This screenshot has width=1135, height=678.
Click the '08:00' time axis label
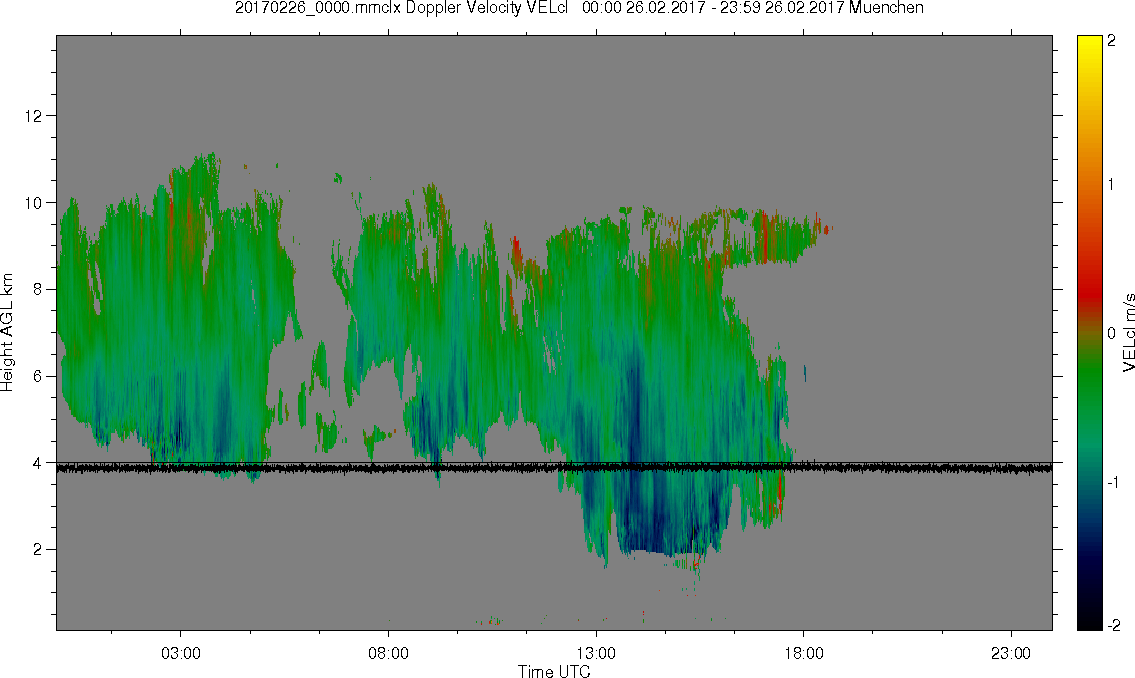(x=389, y=653)
